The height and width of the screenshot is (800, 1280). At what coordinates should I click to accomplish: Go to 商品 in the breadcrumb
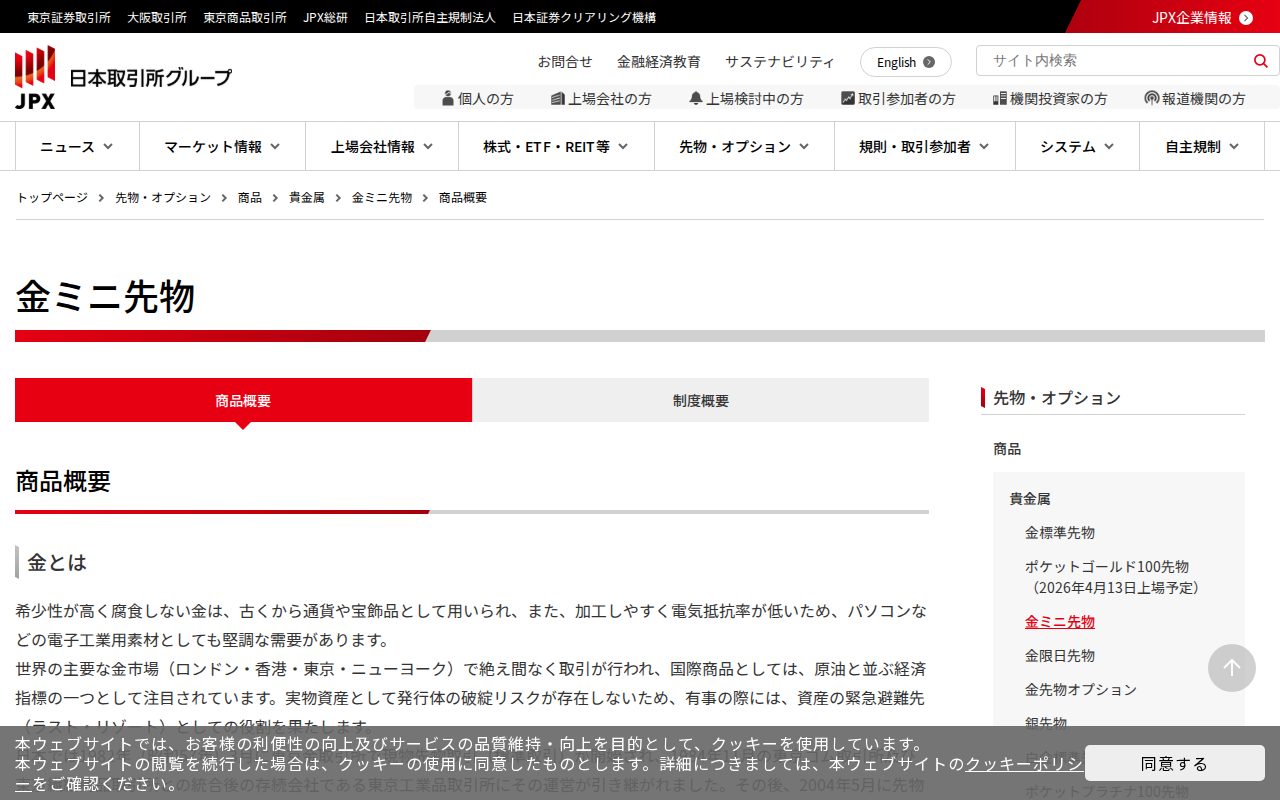[x=250, y=197]
